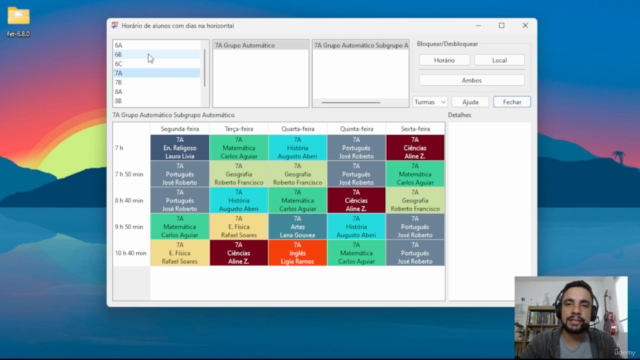Select Thursday 7 h 50 Português cell
640x360 pixels.
point(356,174)
